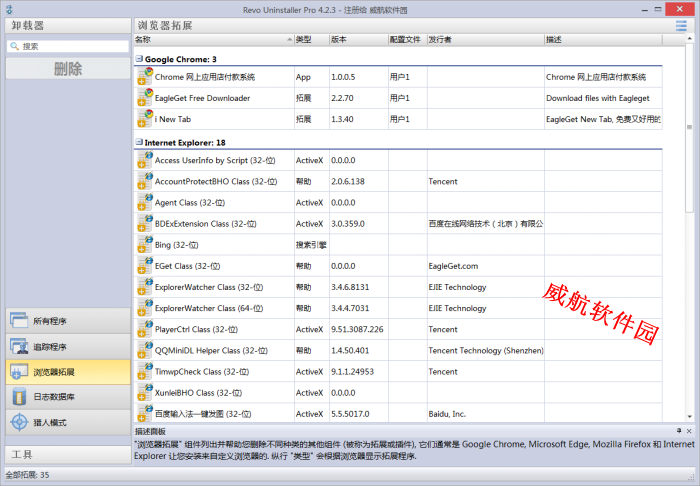Click the Download files with Eagleget description
The height and width of the screenshot is (486, 700).
pos(598,98)
